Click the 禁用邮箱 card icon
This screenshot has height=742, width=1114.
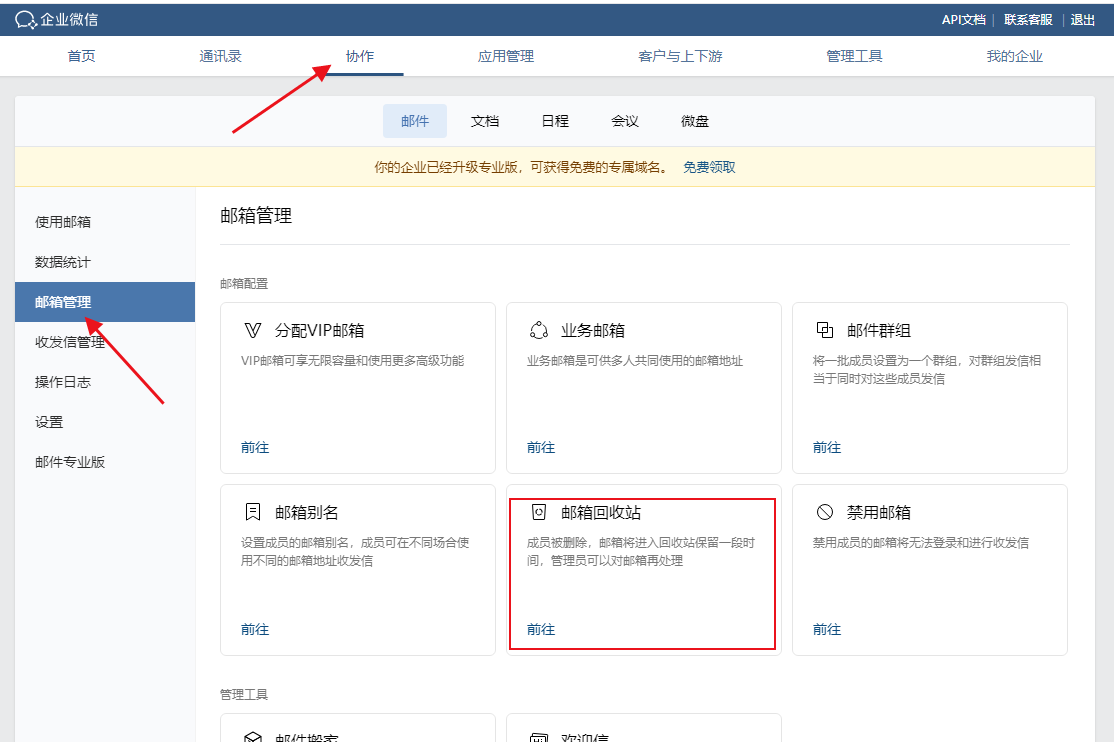pyautogui.click(x=825, y=512)
